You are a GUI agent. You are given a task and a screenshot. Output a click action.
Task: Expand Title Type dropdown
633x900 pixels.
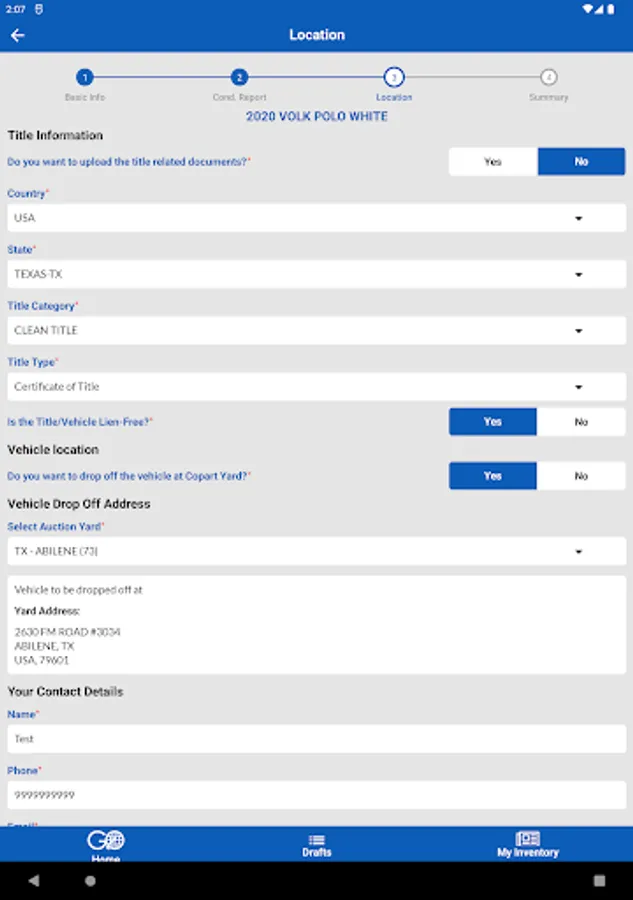(x=316, y=387)
